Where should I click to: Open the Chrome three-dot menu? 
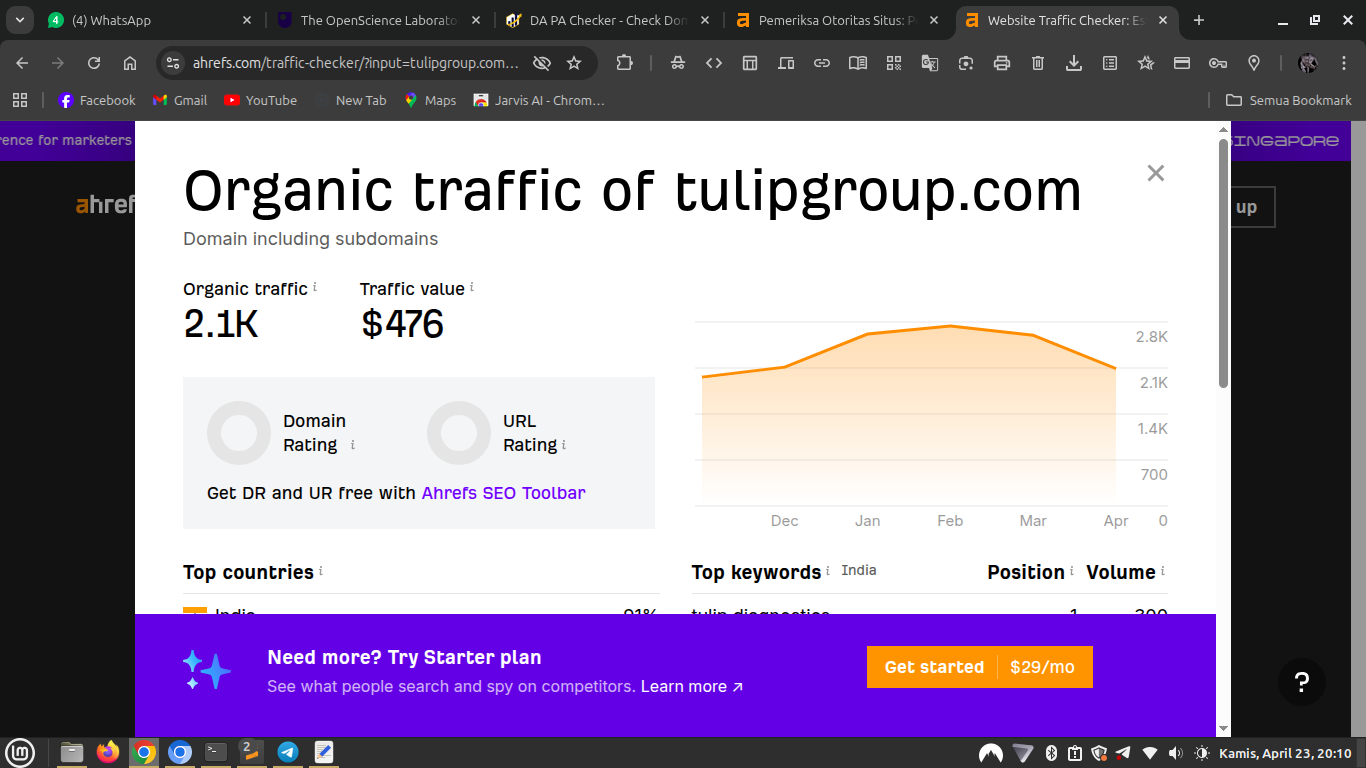pyautogui.click(x=1343, y=63)
